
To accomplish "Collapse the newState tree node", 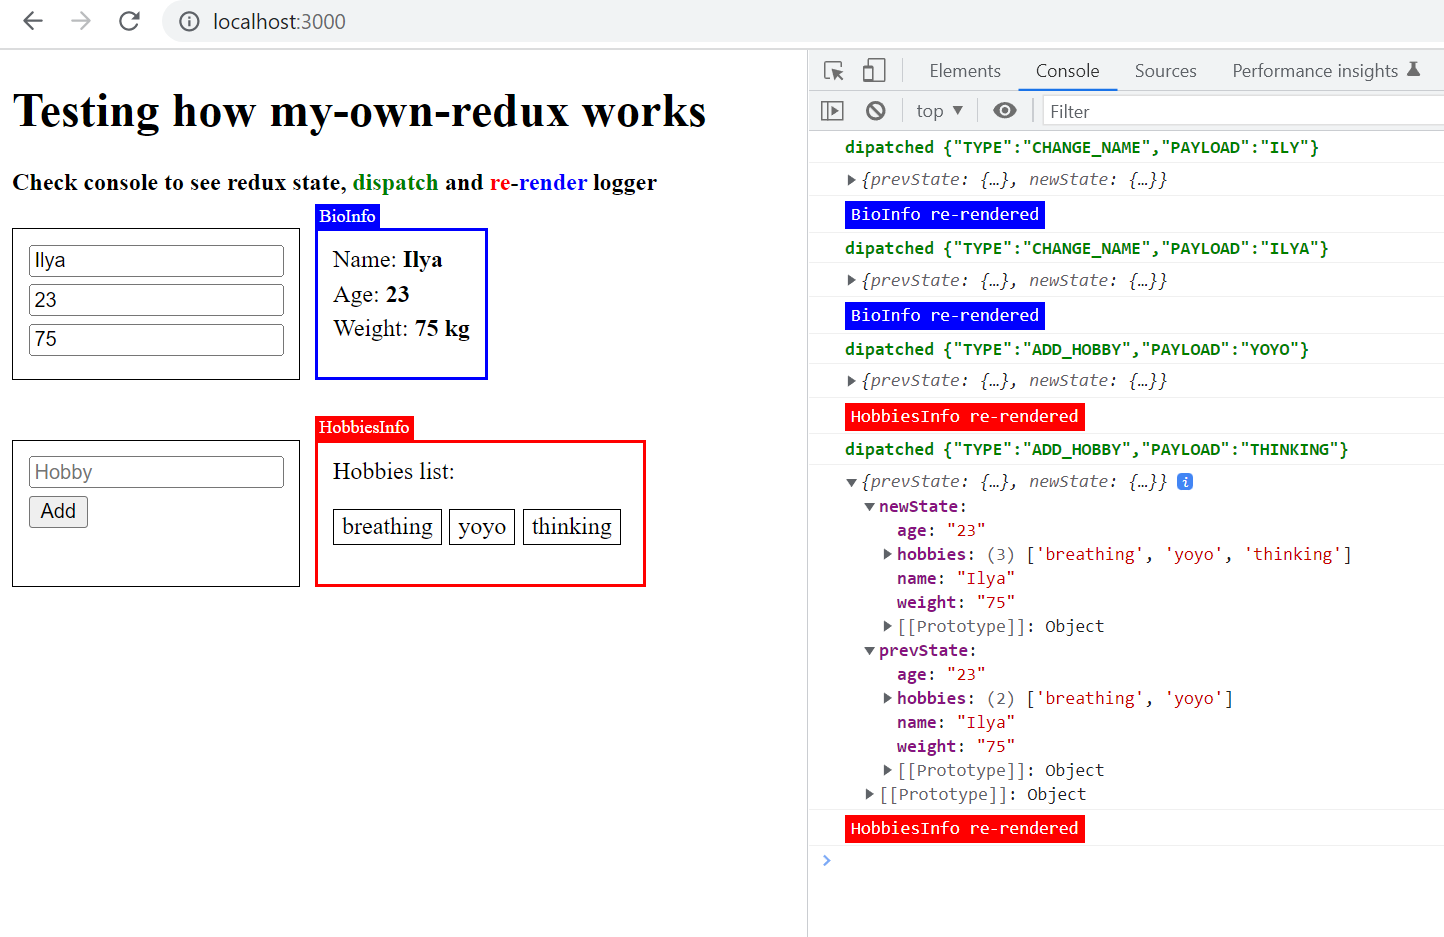I will 869,507.
